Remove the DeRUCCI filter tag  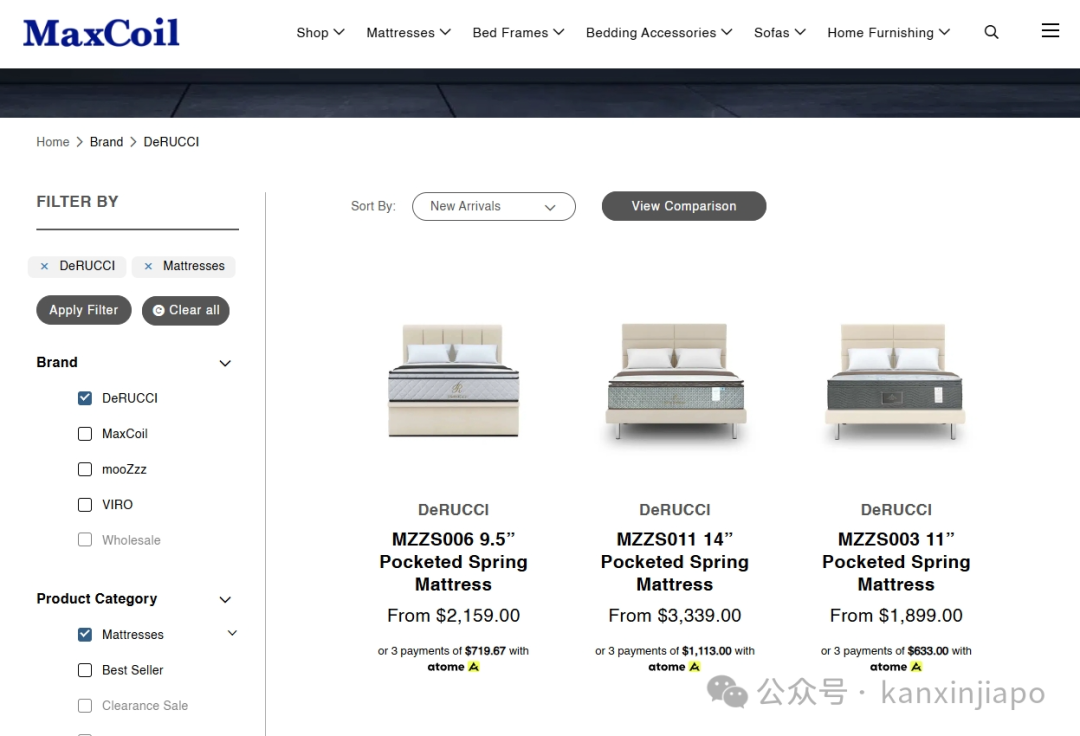44,266
